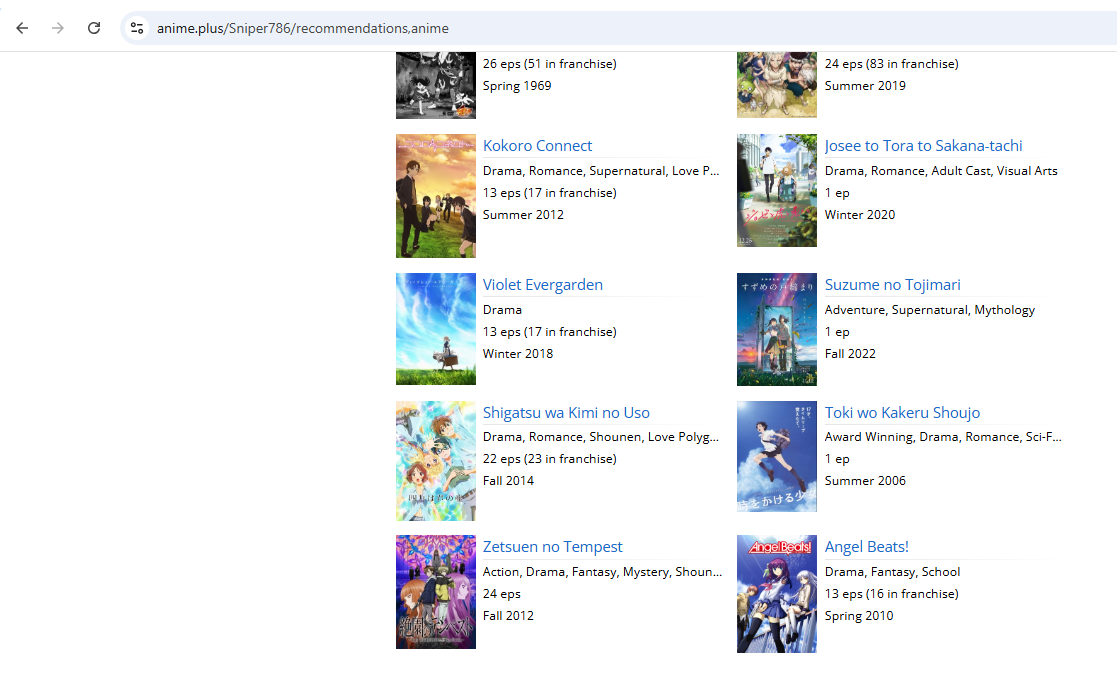Select the text "Adventure, Supernatural, Mythology"
This screenshot has height=683, width=1117.
[x=930, y=310]
